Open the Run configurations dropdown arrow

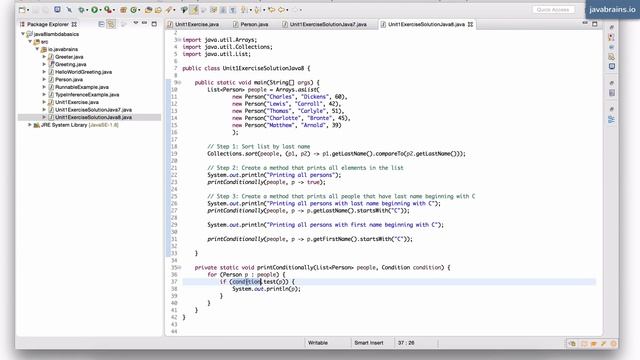[x=100, y=10]
